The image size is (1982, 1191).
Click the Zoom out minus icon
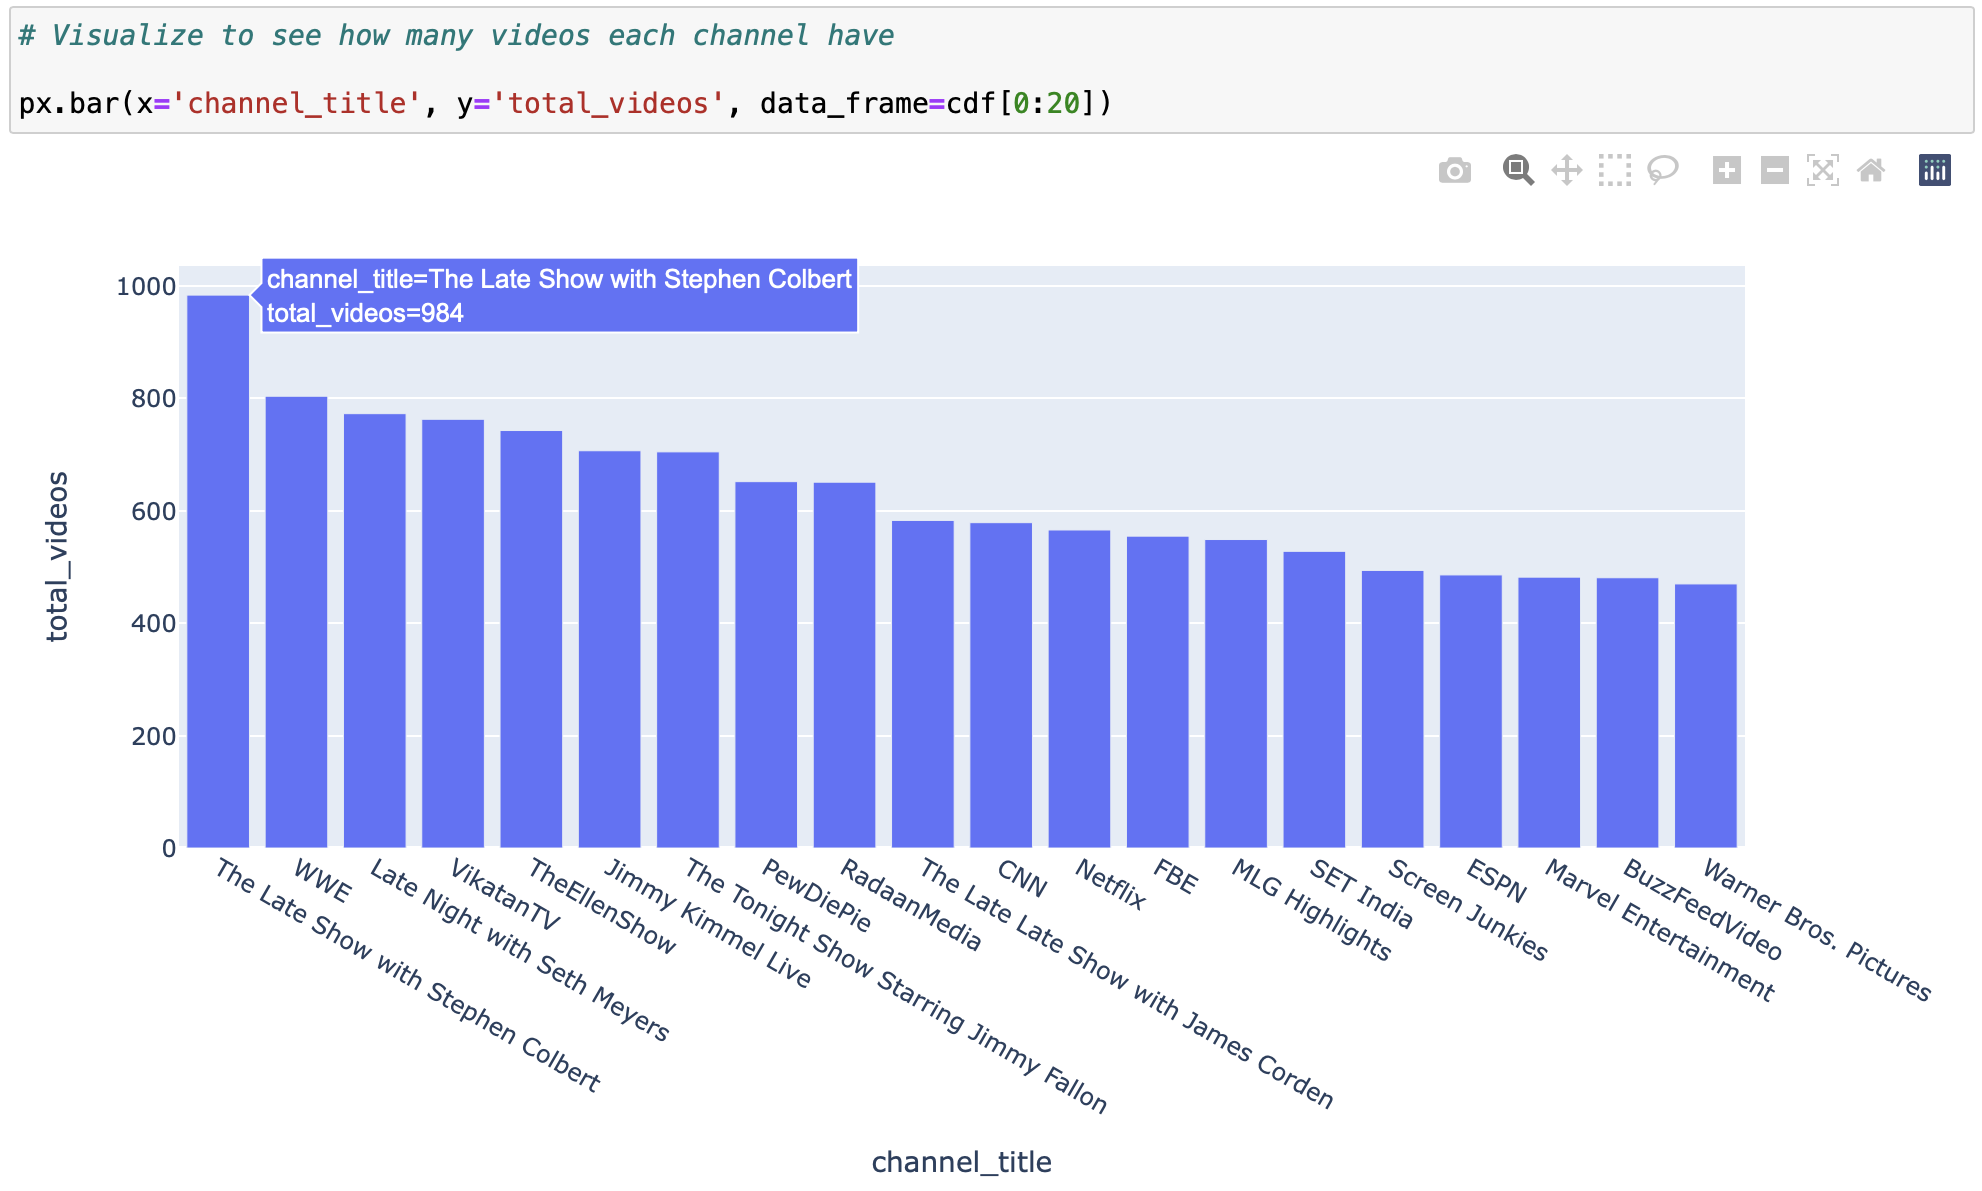[1774, 170]
